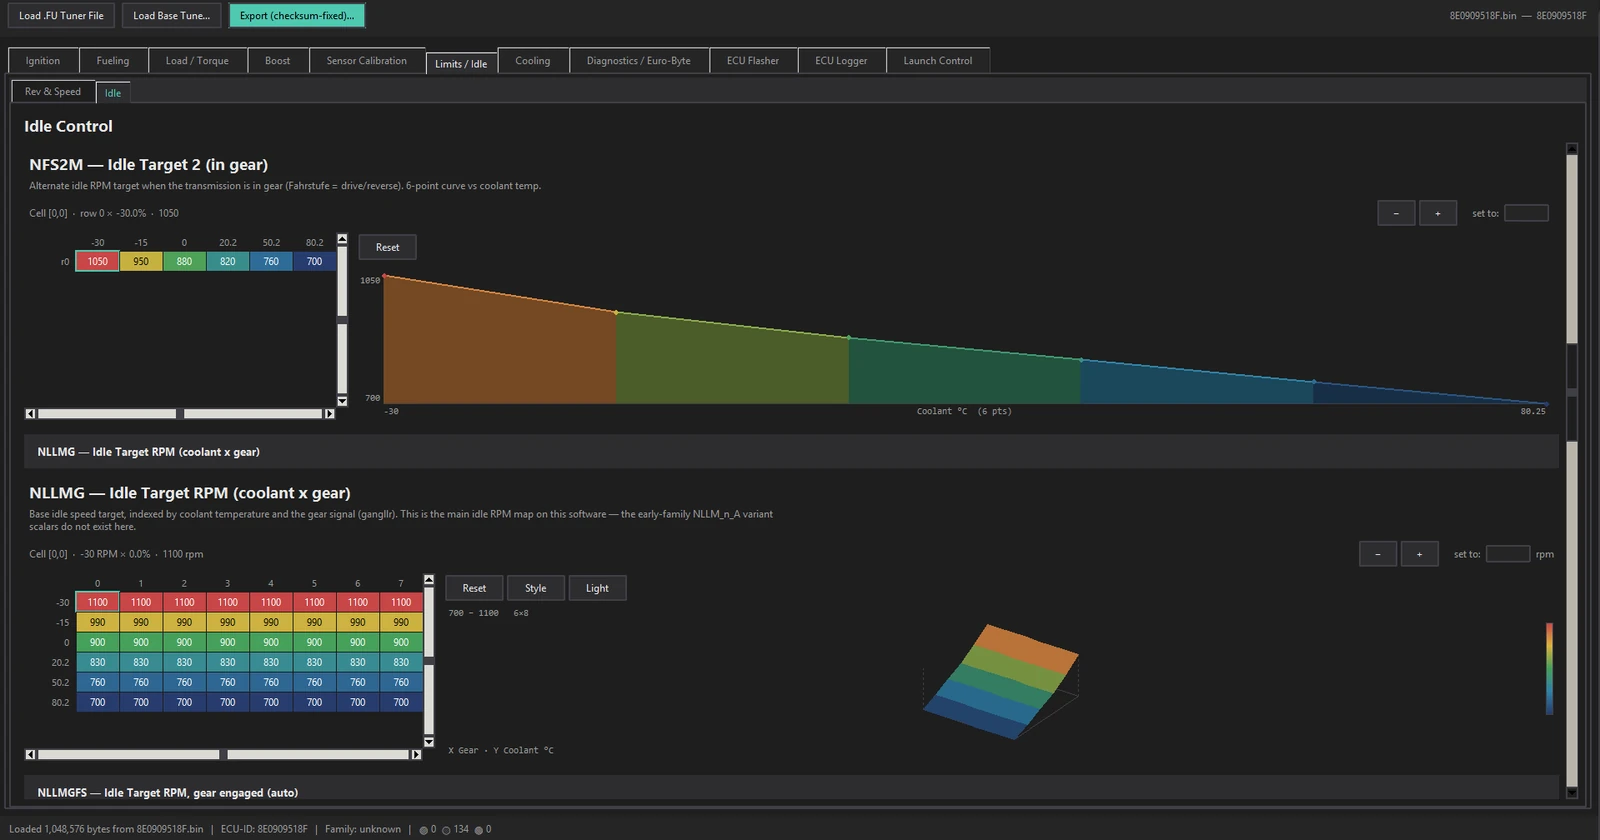Screen dimensions: 1600x840
Task: Click the NFS2M 'set to' input field
Action: pos(1526,213)
